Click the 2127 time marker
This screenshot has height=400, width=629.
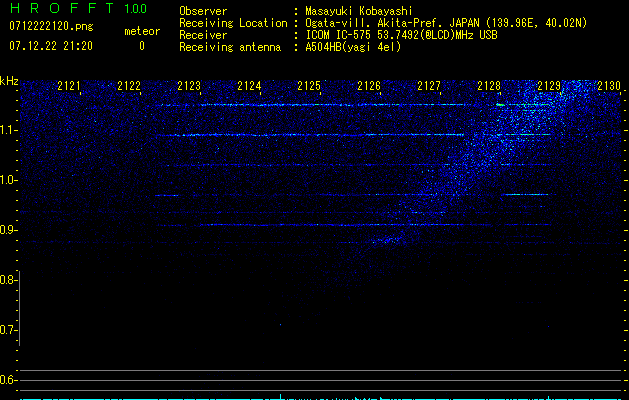[x=429, y=86]
